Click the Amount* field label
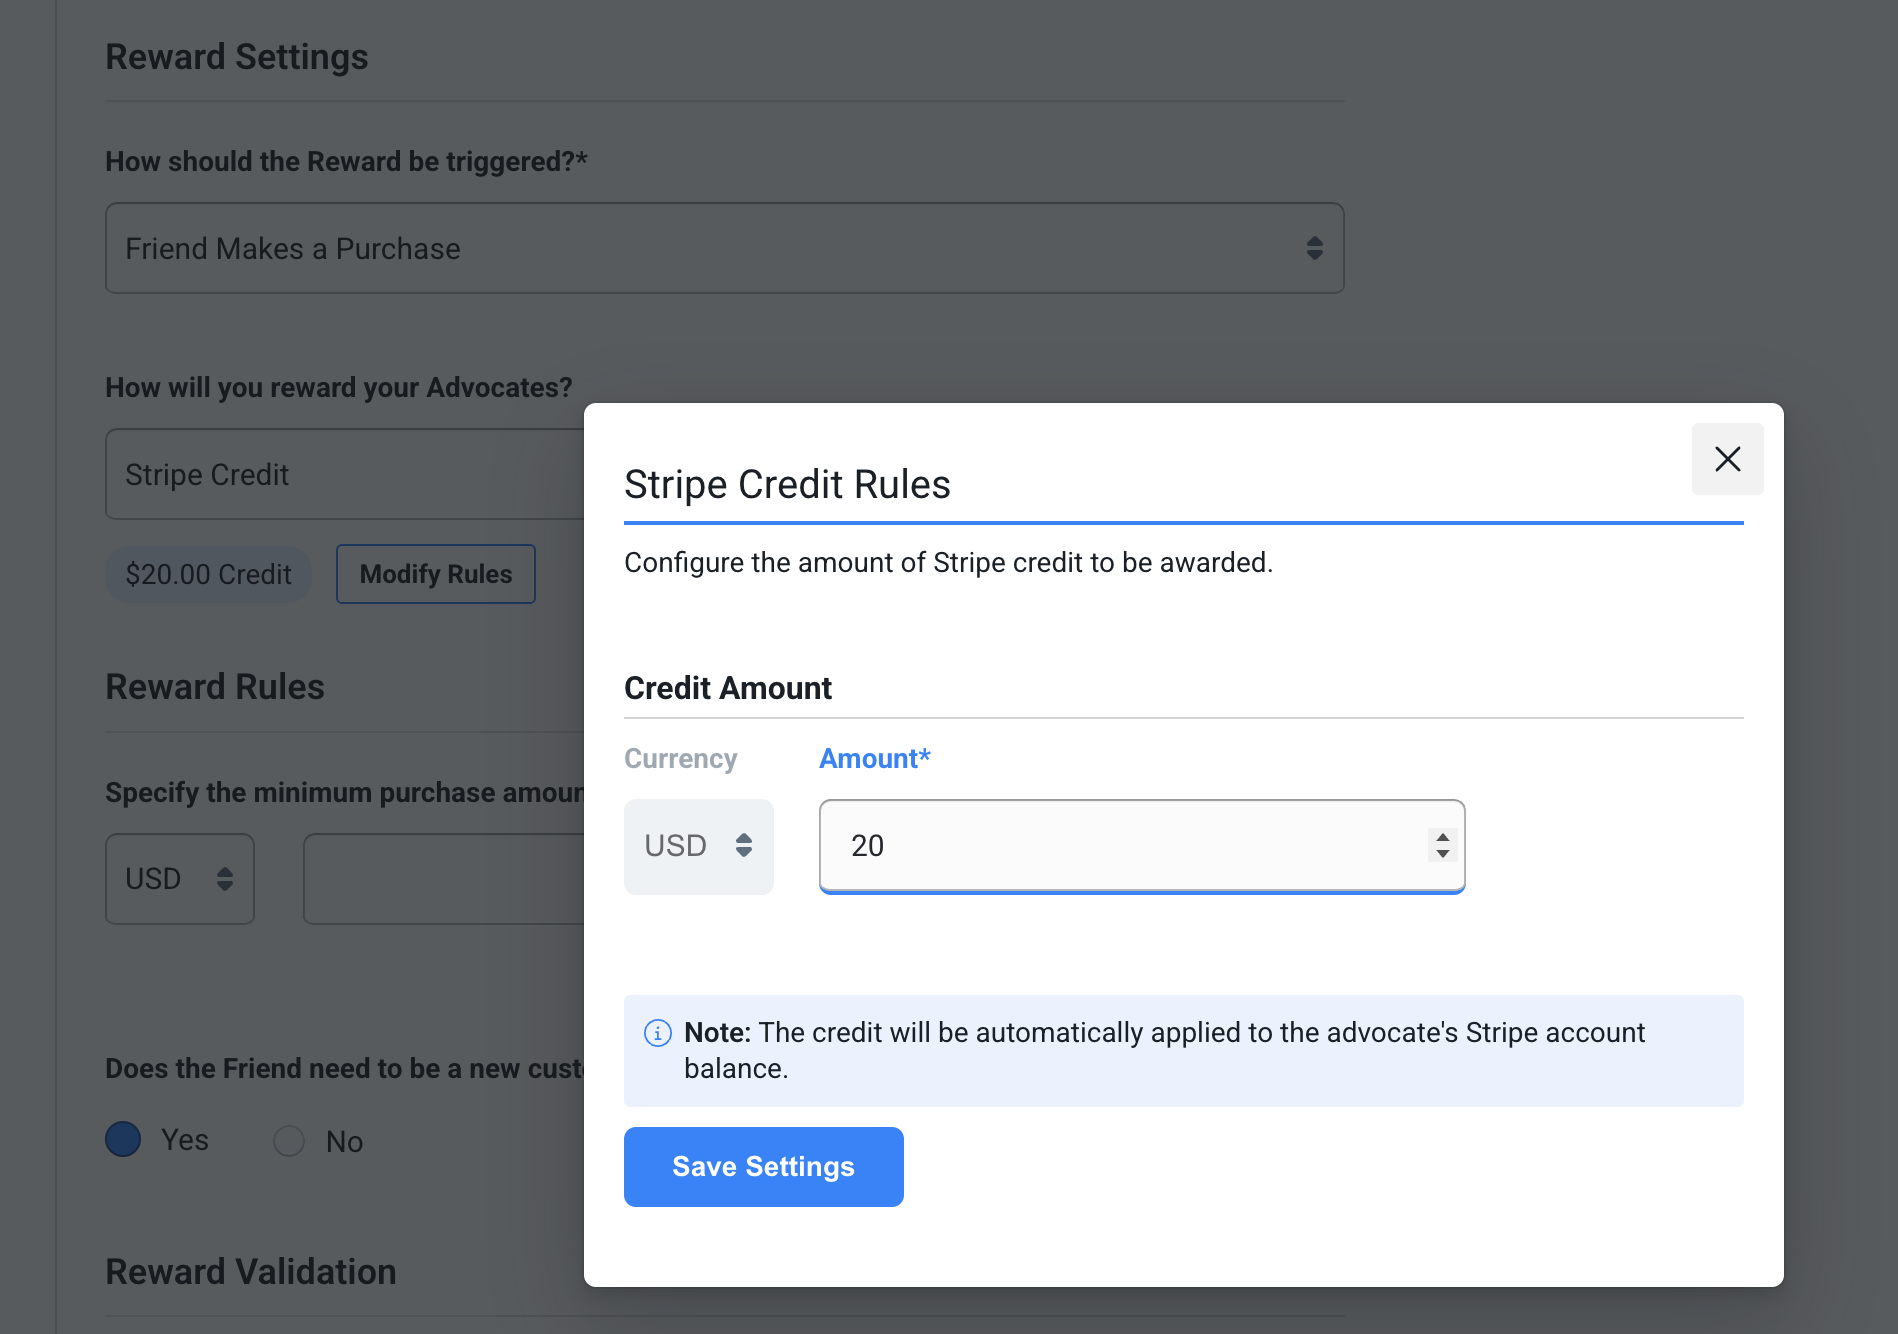This screenshot has width=1898, height=1334. coord(875,759)
